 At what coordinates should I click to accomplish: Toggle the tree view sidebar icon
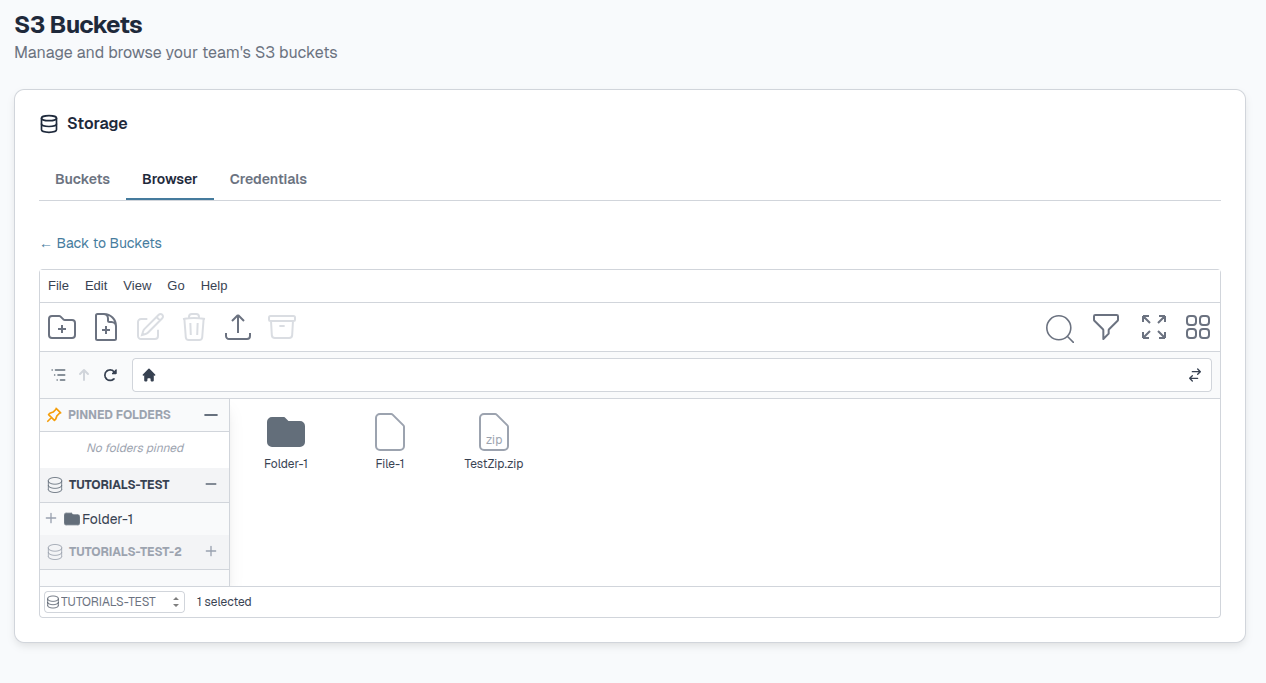pyautogui.click(x=59, y=375)
